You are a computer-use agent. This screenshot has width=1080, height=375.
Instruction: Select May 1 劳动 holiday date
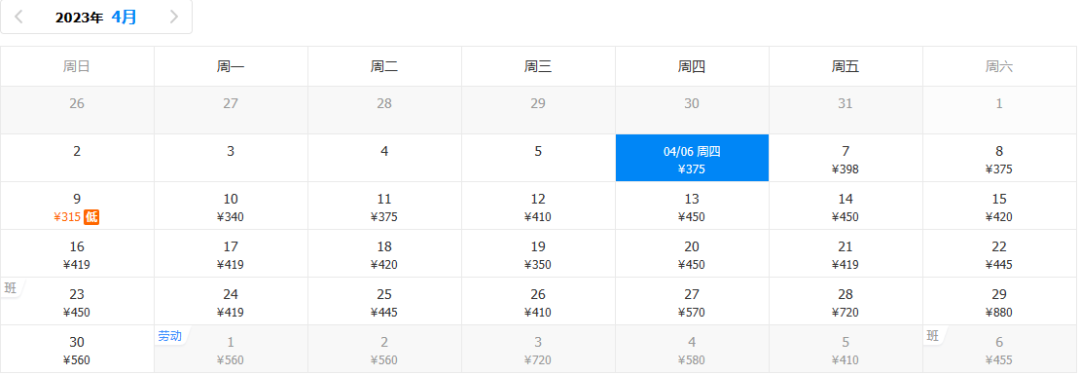231,348
